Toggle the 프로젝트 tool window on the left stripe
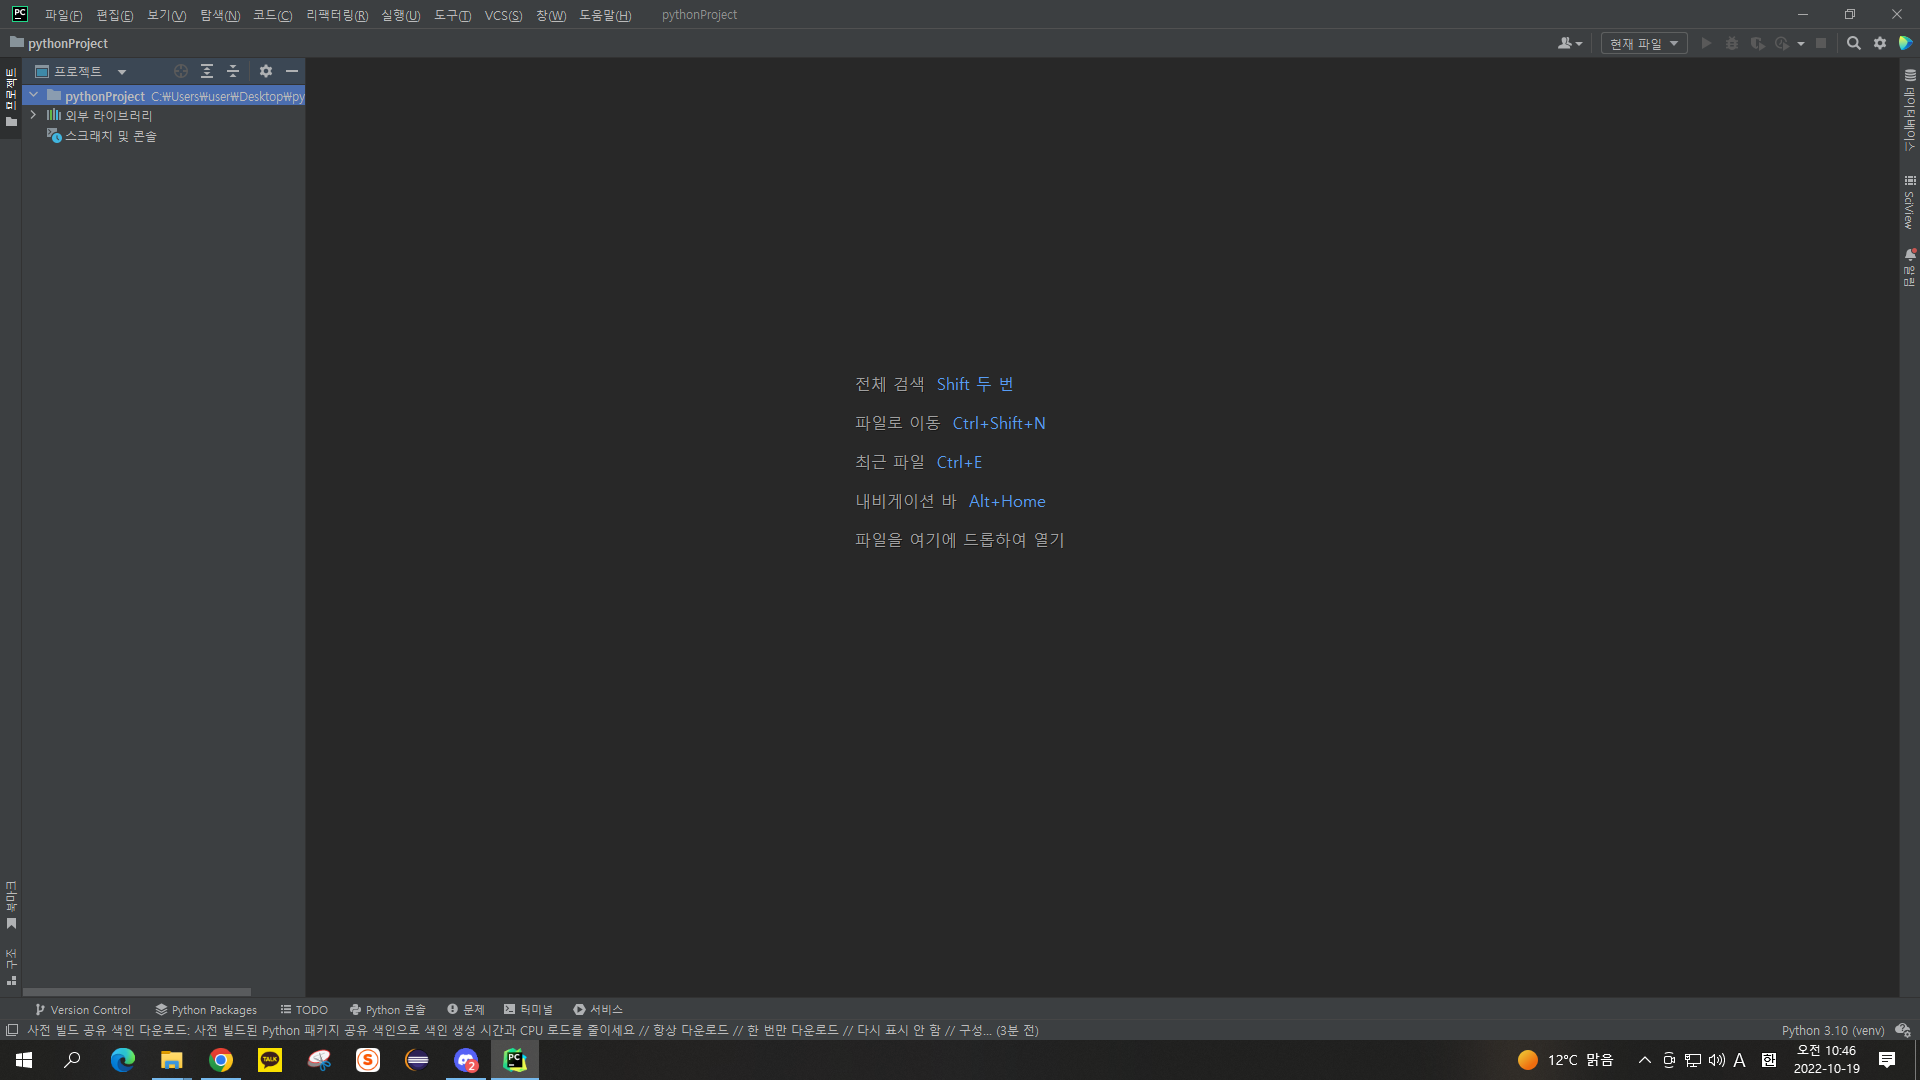This screenshot has height=1080, width=1920. pos(11,97)
